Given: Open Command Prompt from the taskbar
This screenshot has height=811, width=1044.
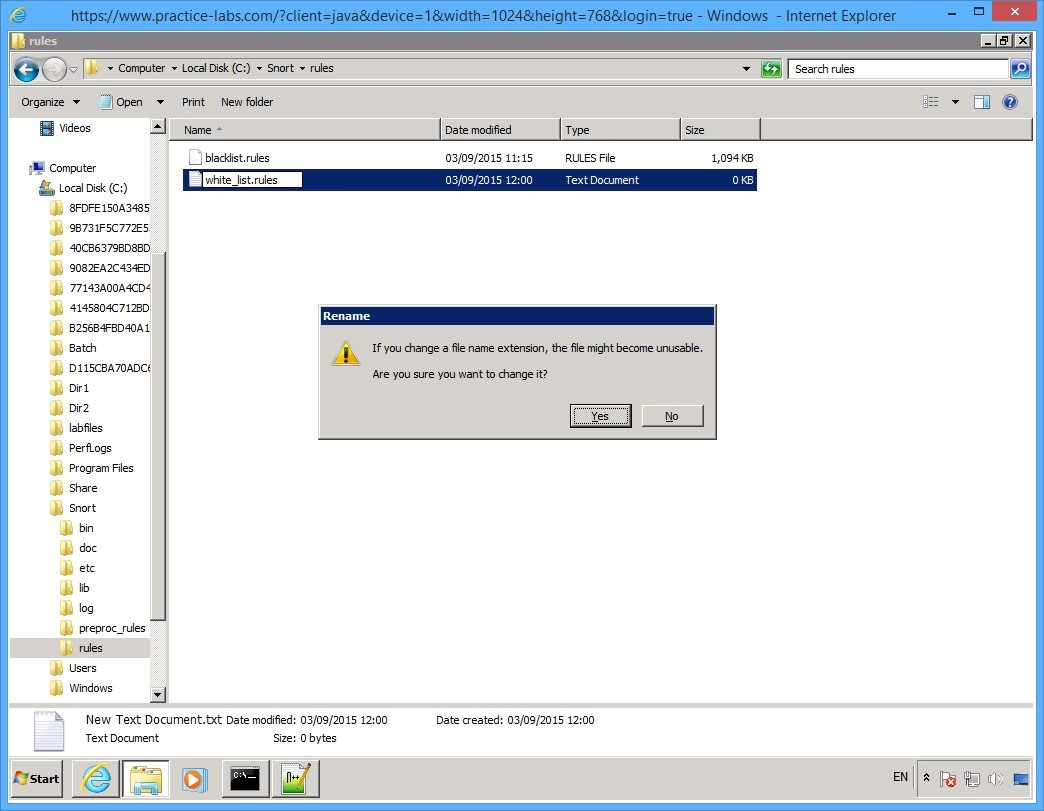Looking at the screenshot, I should [x=245, y=778].
